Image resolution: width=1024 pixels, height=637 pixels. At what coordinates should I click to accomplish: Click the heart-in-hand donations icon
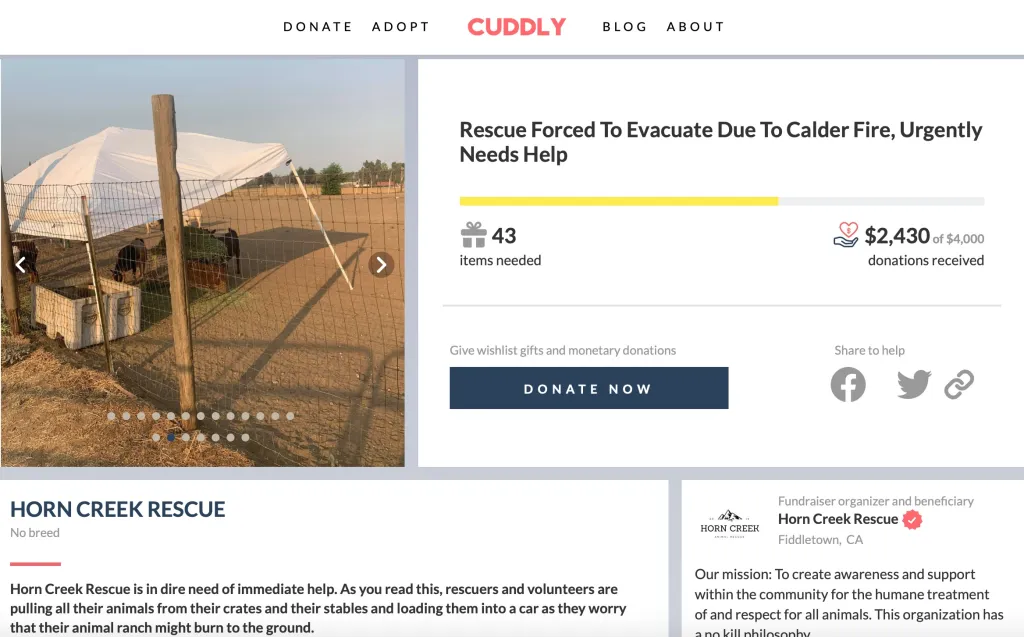click(x=846, y=235)
